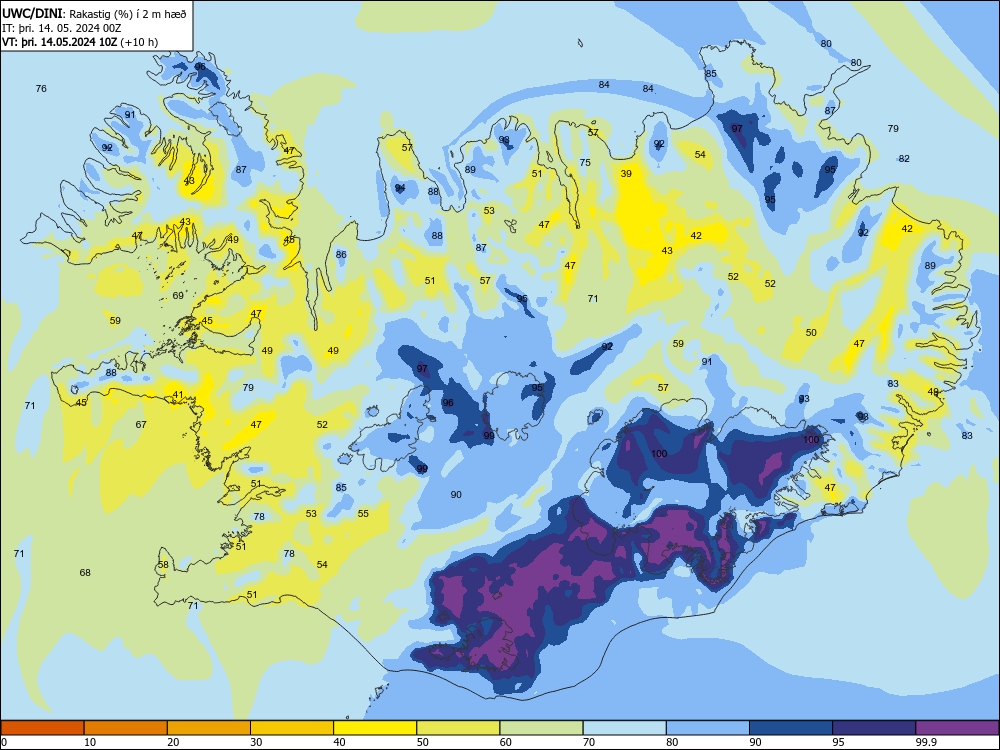The height and width of the screenshot is (750, 1000).
Task: Click the humidity value '39' on the map
Action: point(626,173)
